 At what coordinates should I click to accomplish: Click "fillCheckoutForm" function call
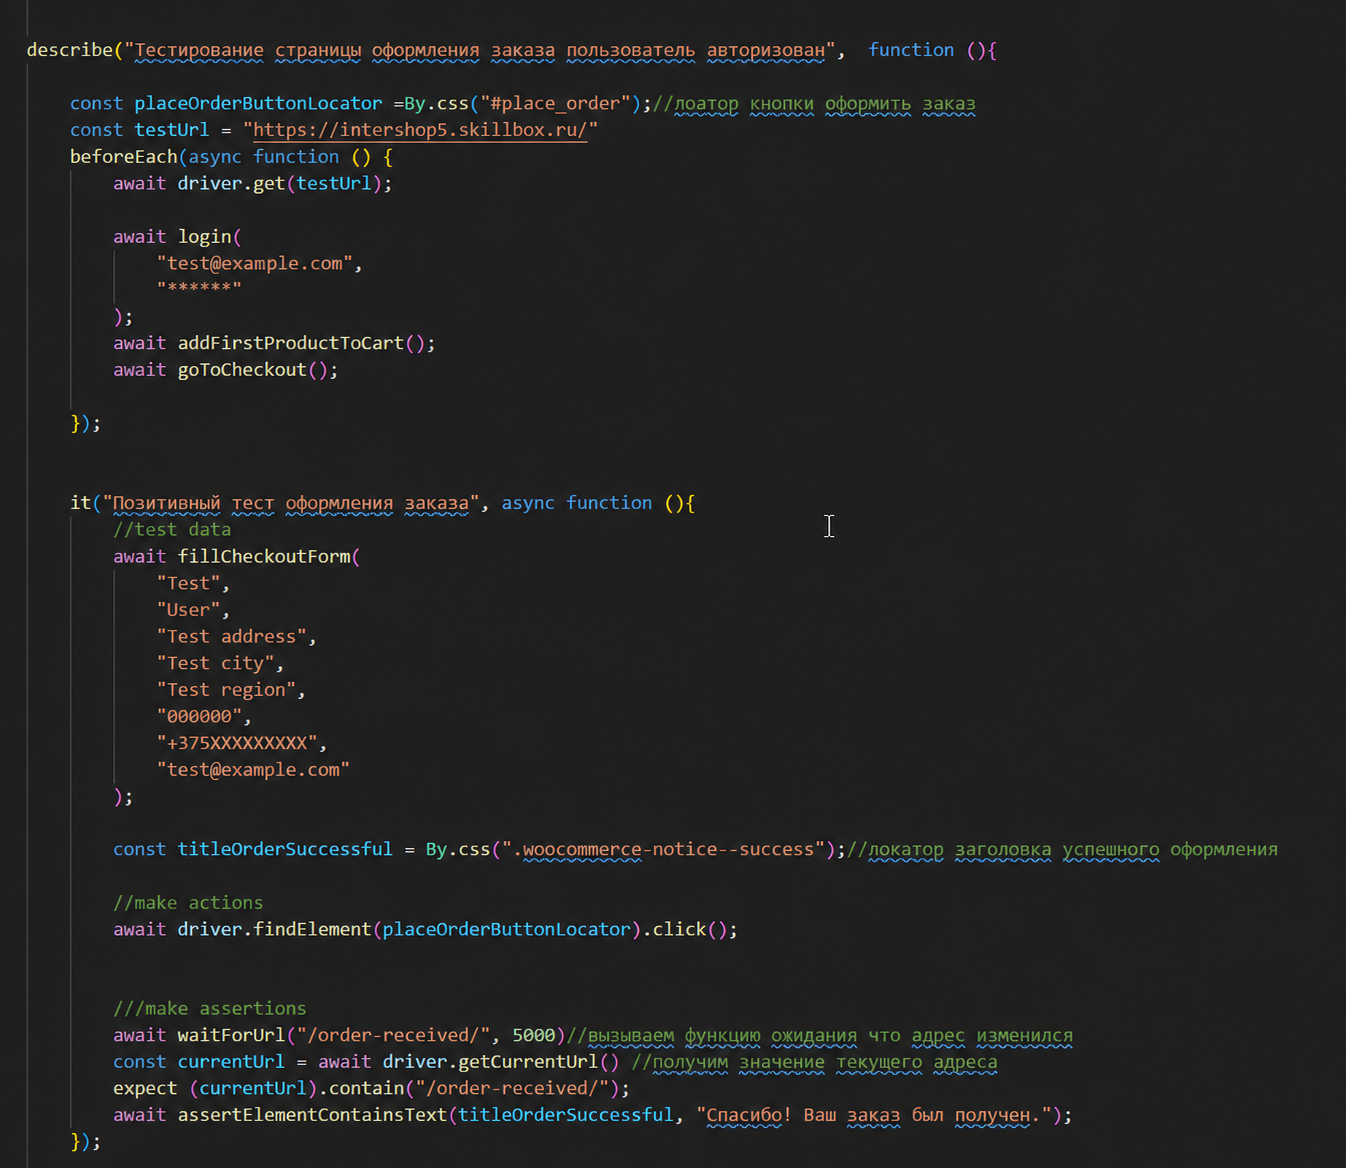point(264,556)
